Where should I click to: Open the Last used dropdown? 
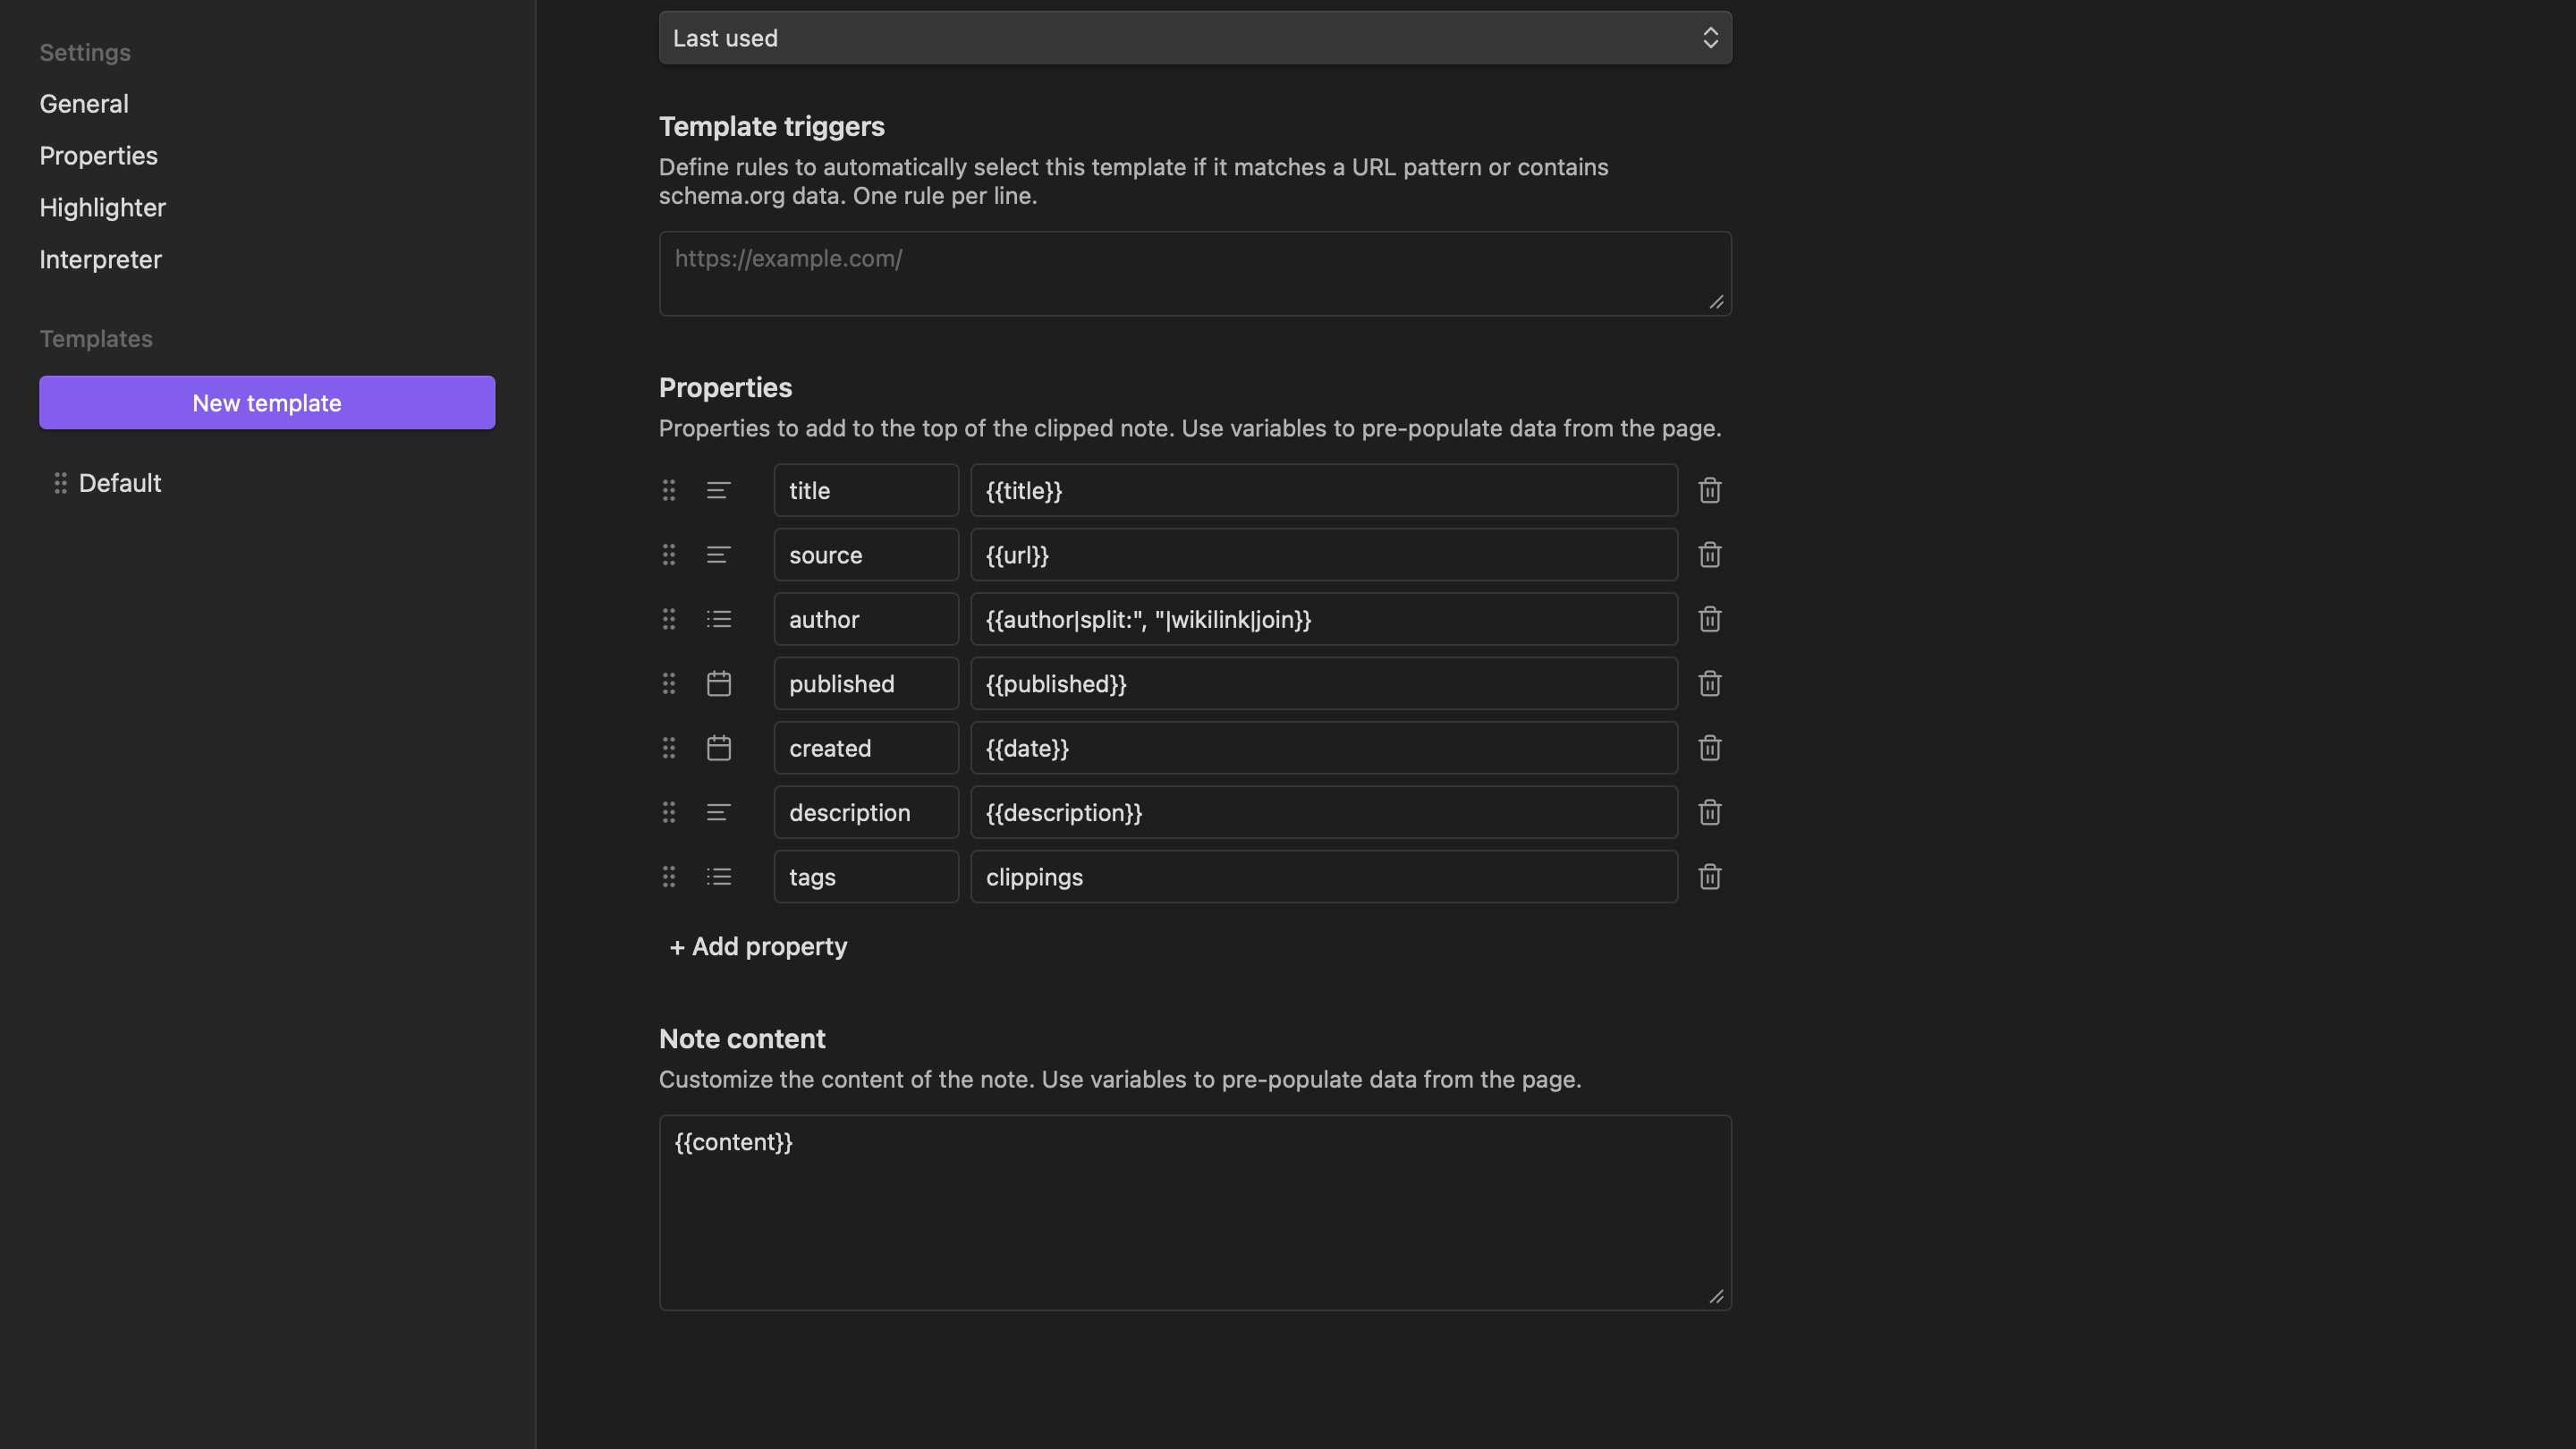click(x=1194, y=38)
